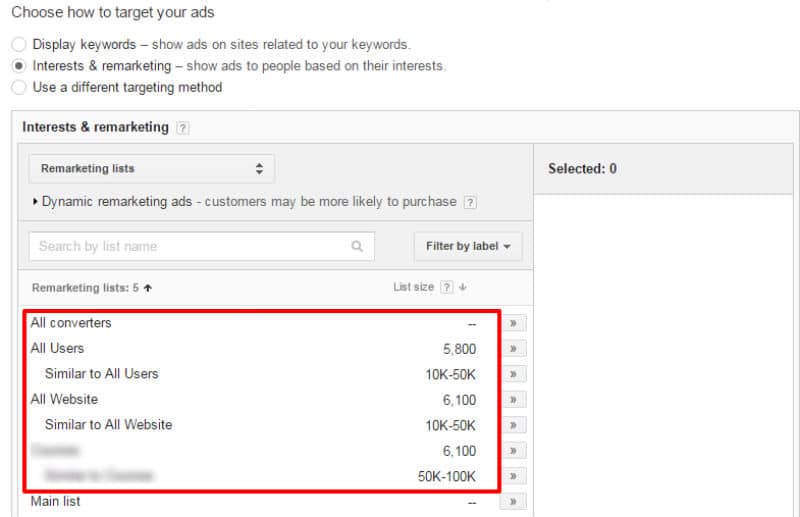Image resolution: width=800 pixels, height=517 pixels.
Task: Click the List size help icon
Action: click(446, 287)
